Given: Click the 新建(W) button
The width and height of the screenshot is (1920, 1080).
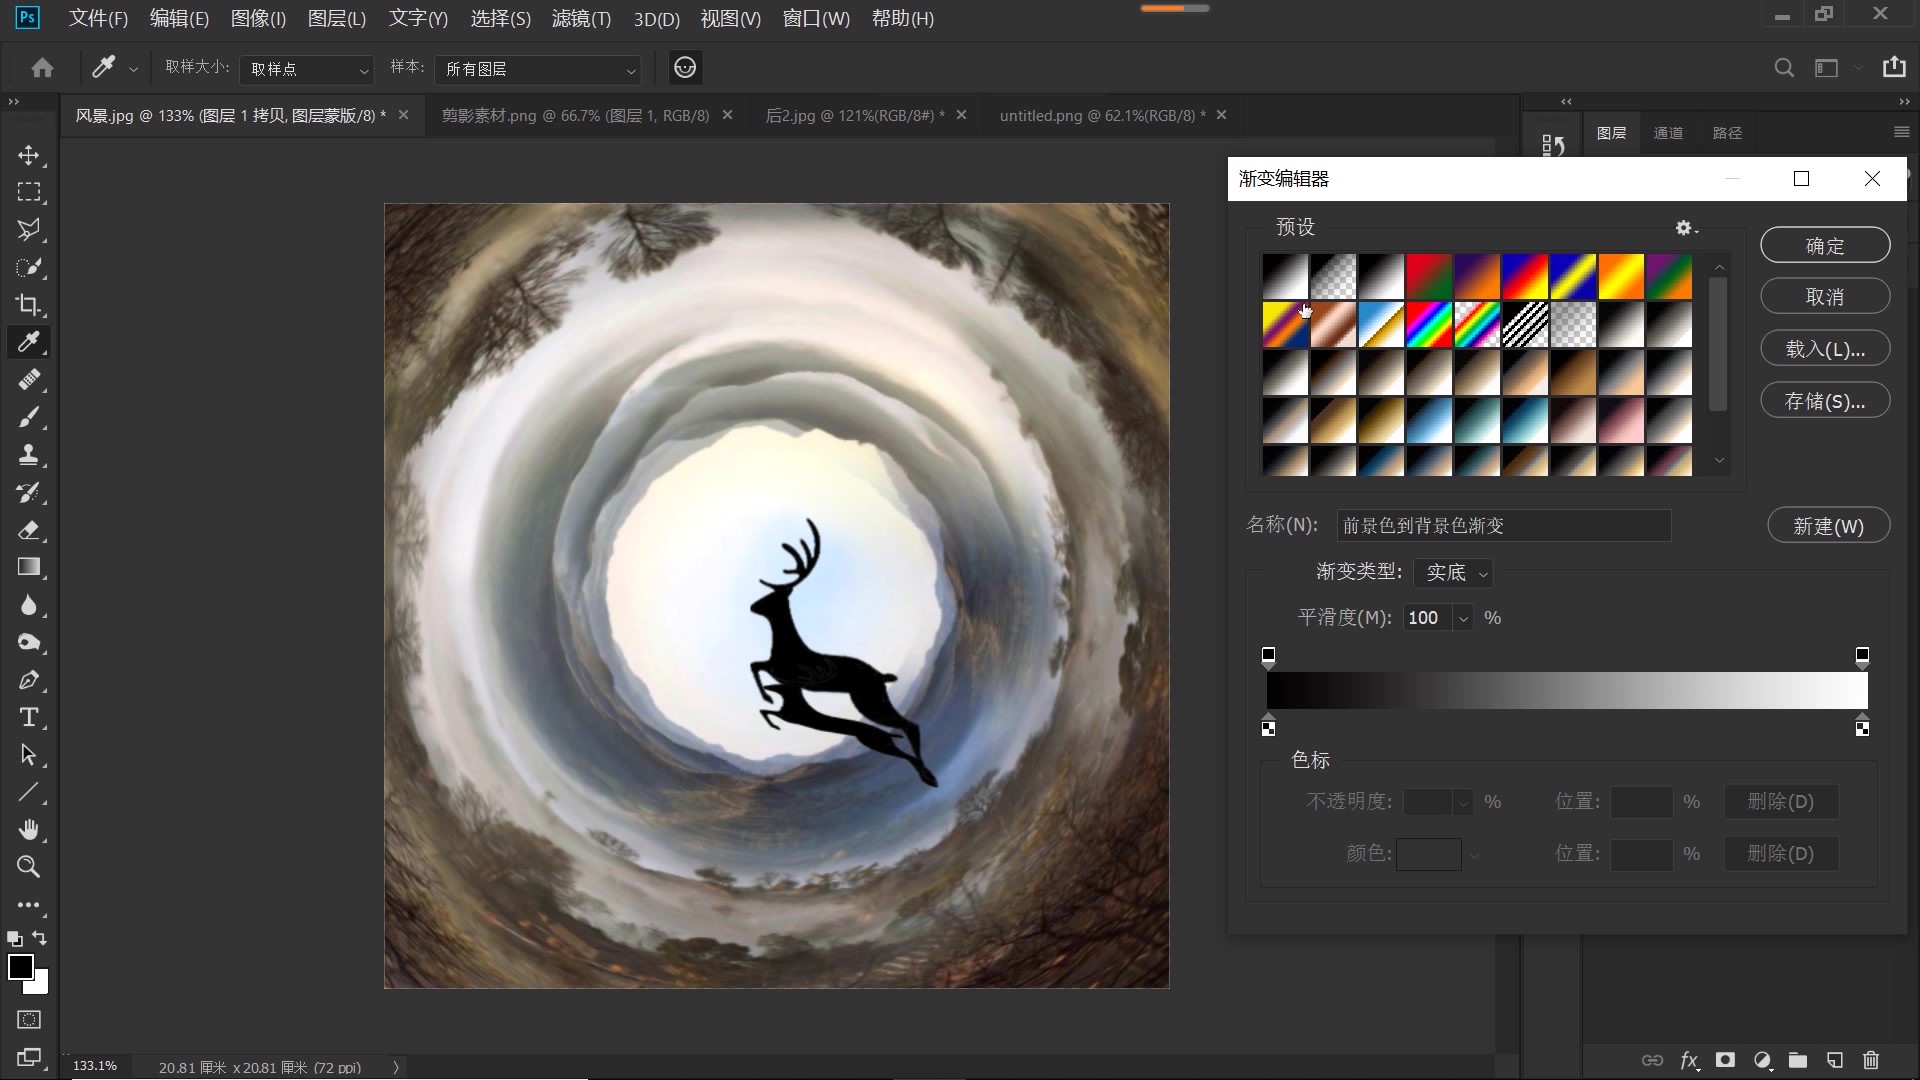Looking at the screenshot, I should pyautogui.click(x=1827, y=526).
